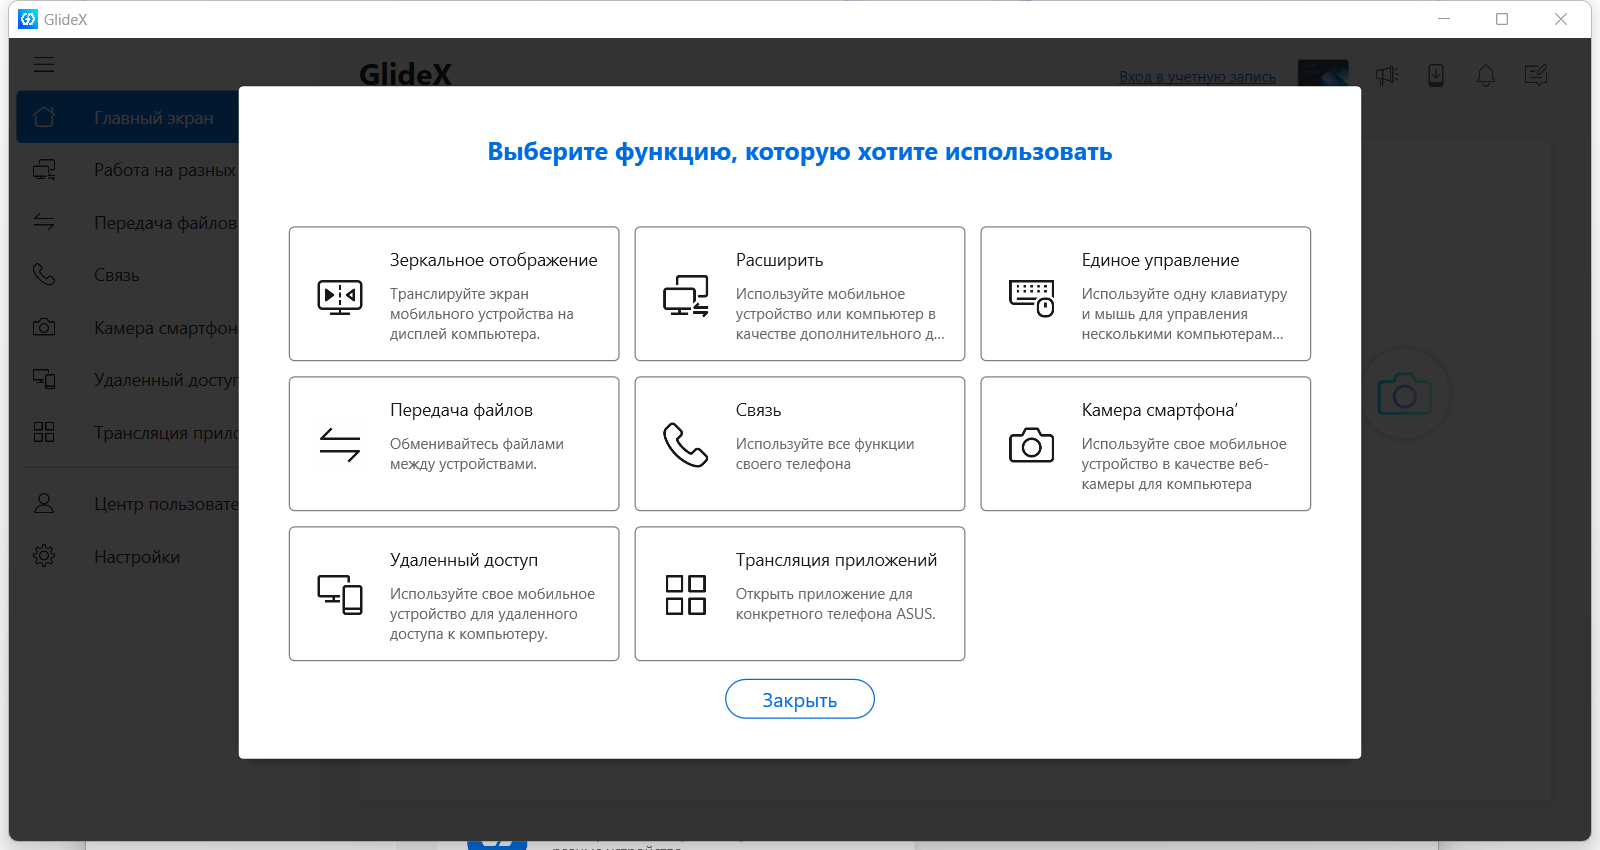The image size is (1600, 850).
Task: Click the file transfer arrows icon in the dialog
Action: (340, 444)
